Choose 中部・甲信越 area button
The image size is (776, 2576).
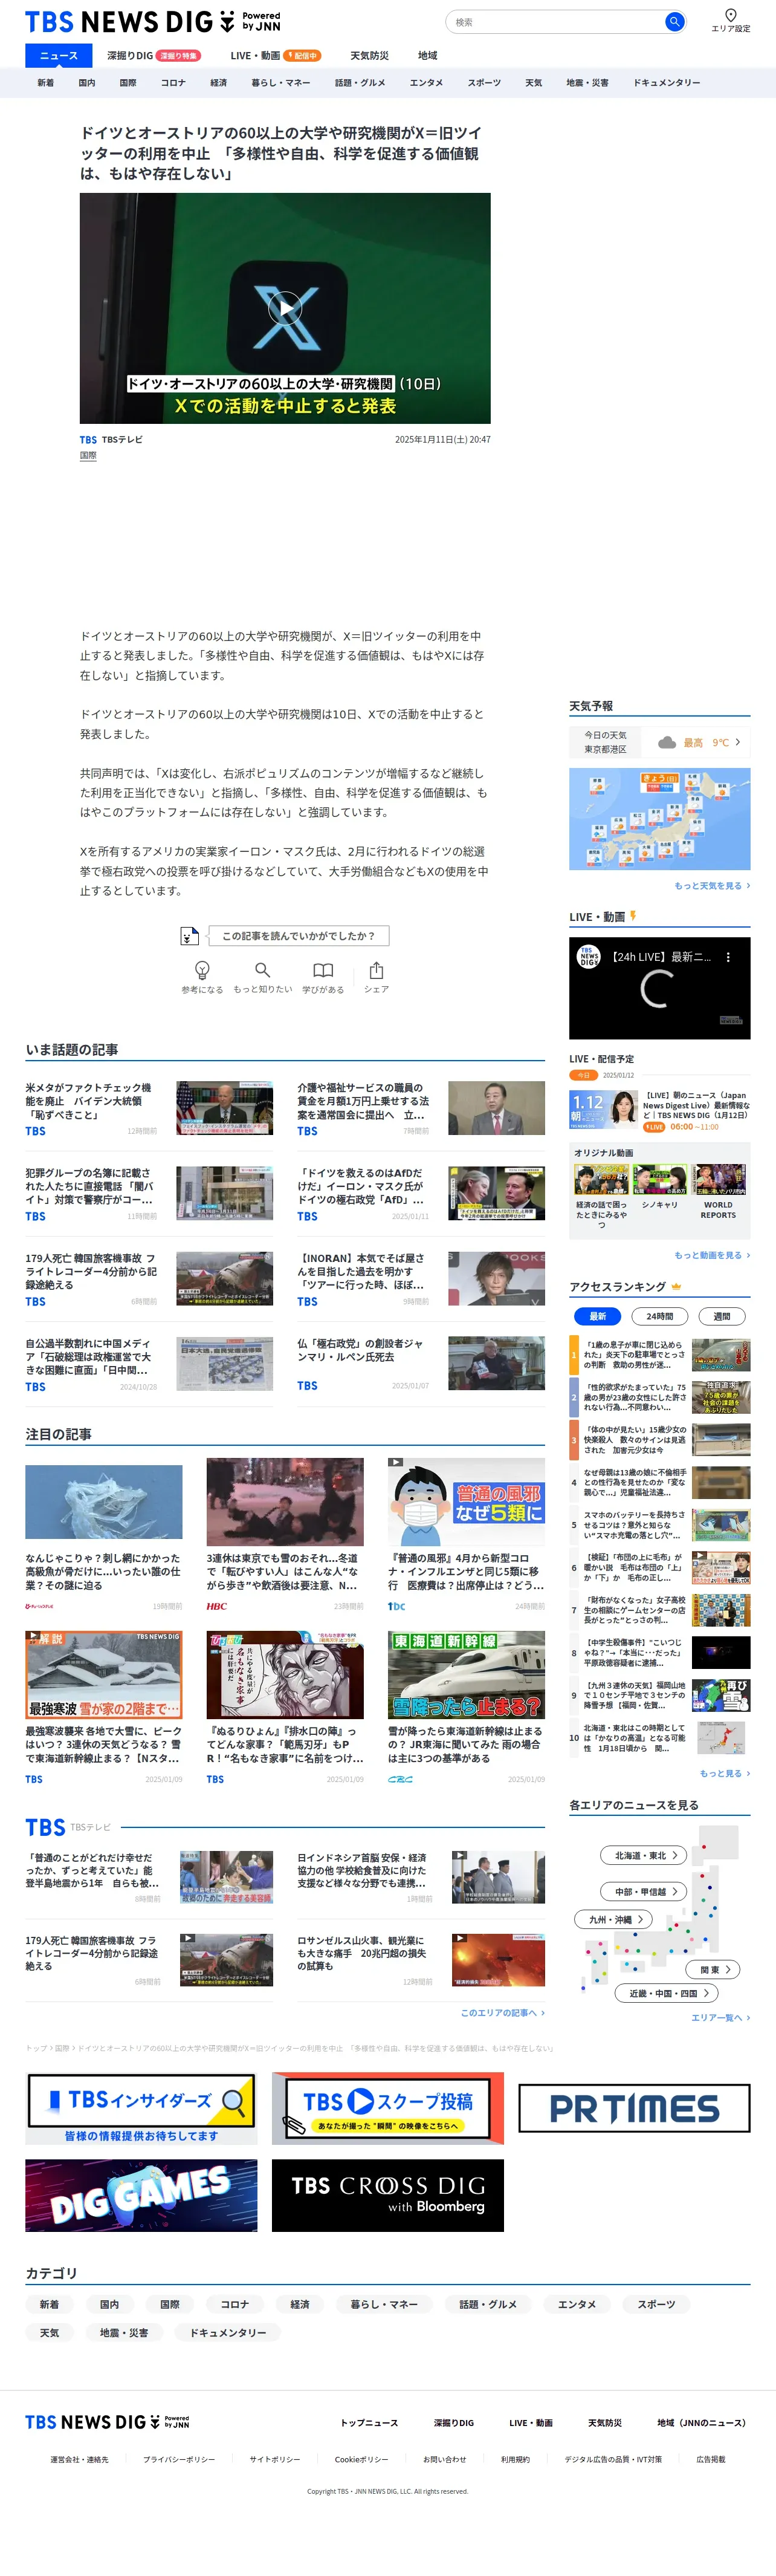point(643,1891)
